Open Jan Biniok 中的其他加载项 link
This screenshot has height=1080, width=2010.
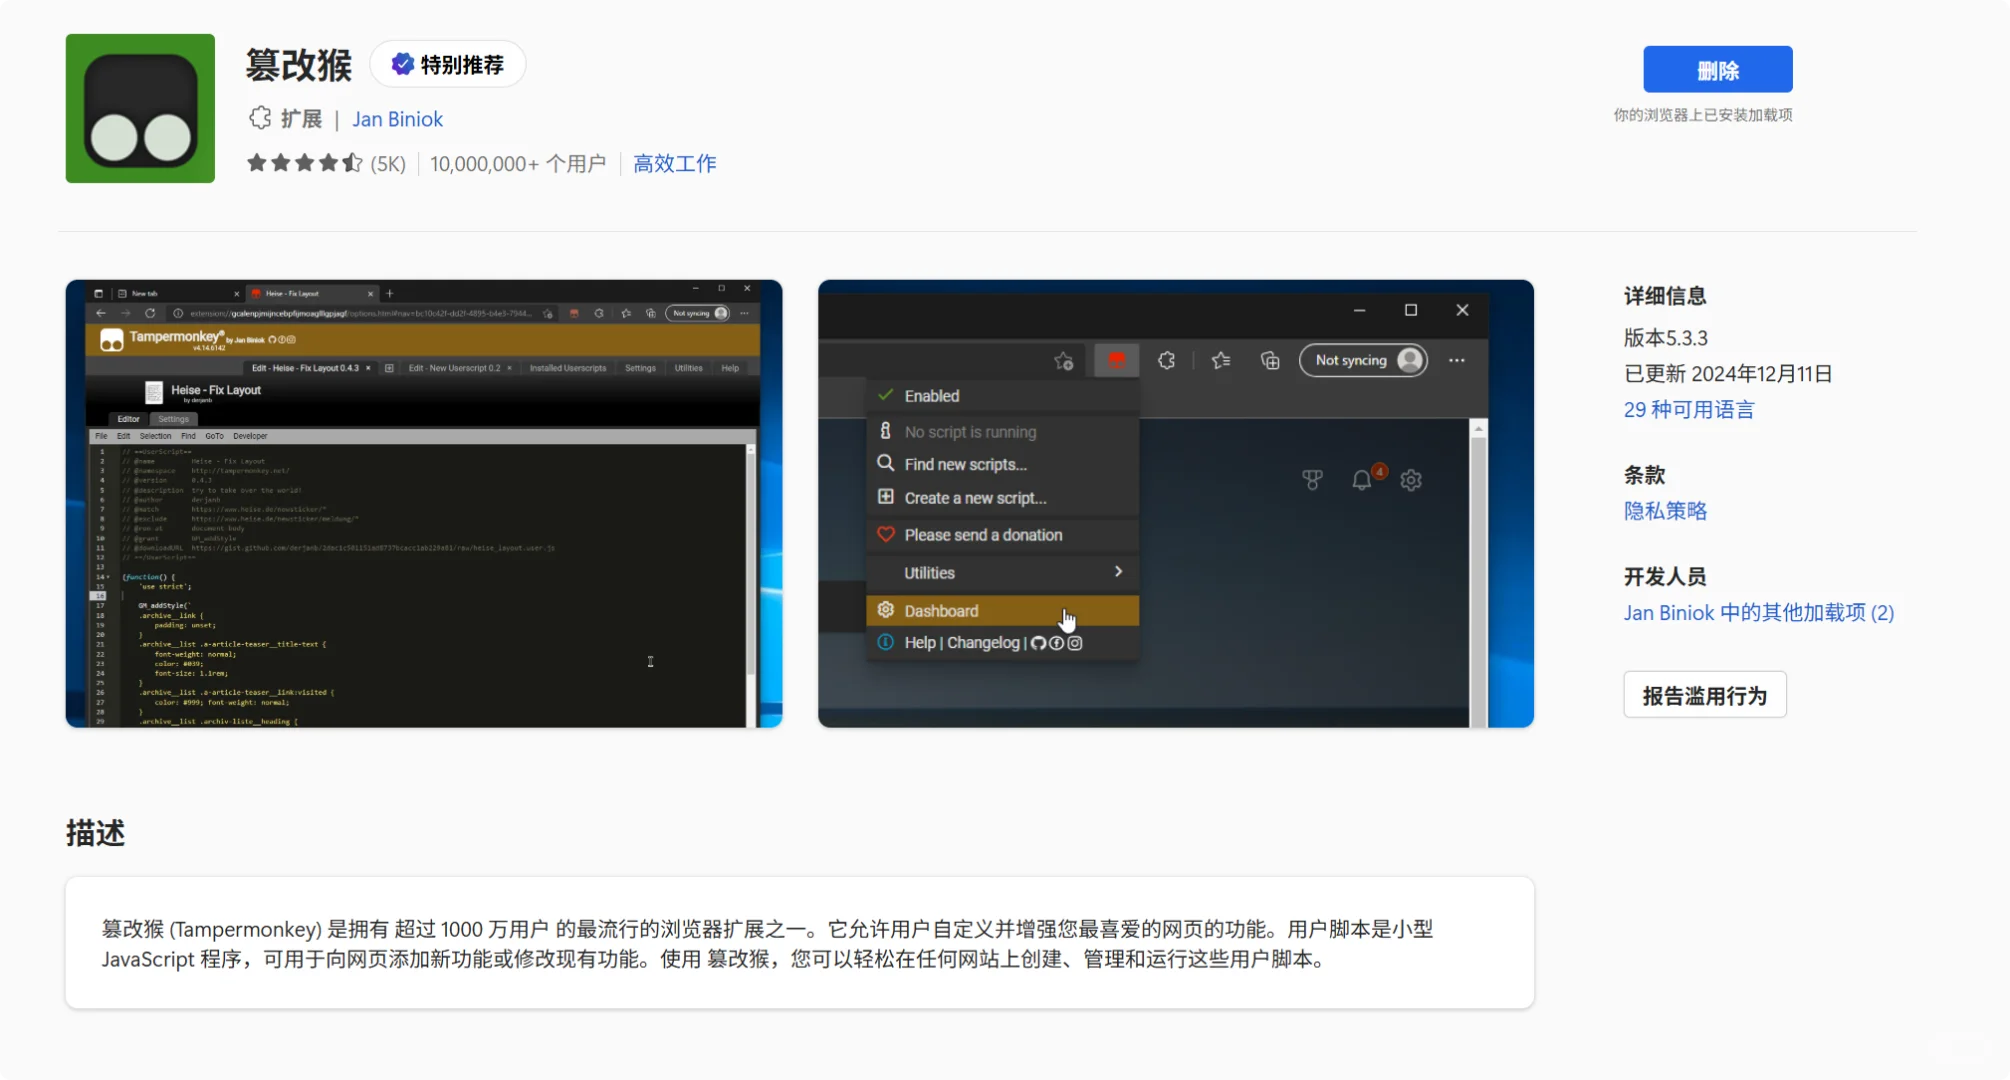1758,613
